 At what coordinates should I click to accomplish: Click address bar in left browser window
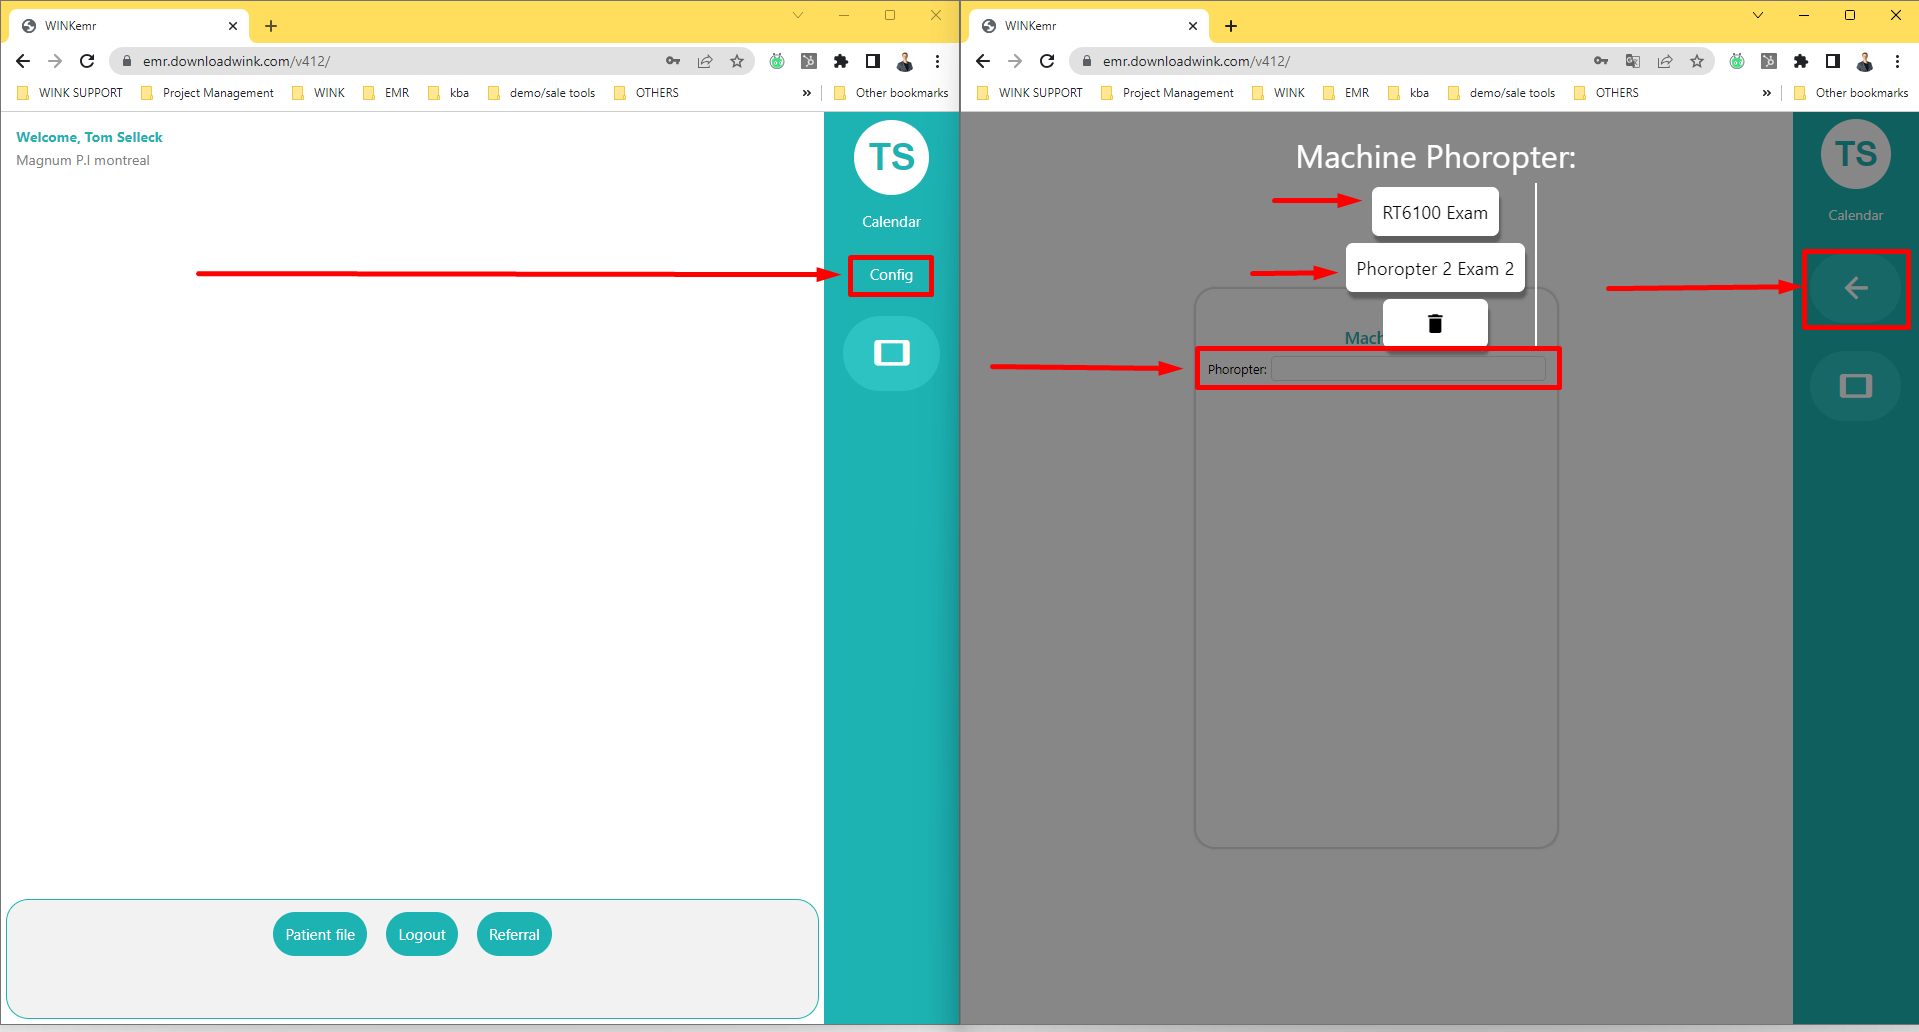click(400, 61)
